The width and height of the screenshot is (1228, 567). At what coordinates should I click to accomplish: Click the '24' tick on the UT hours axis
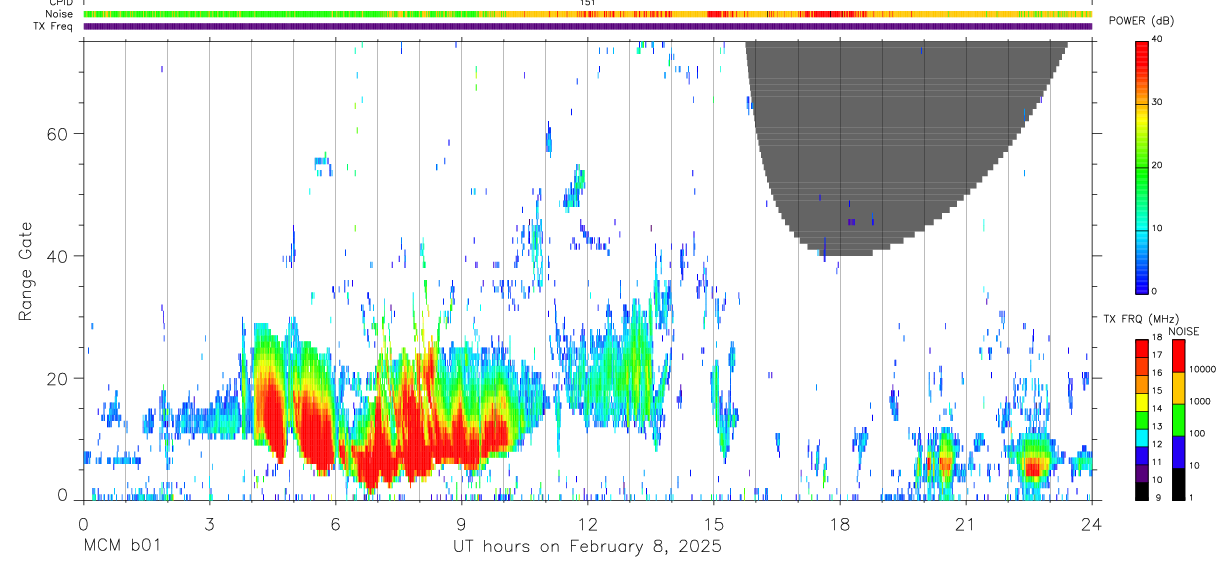(1092, 523)
